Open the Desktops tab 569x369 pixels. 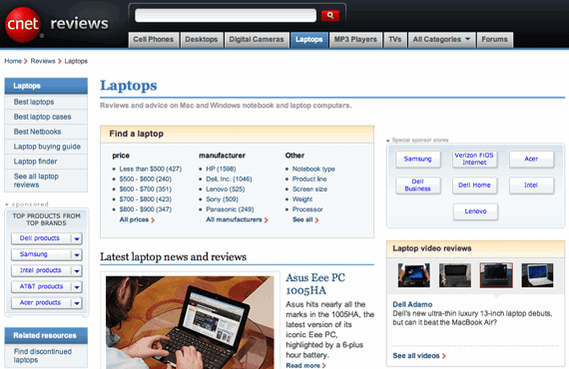[201, 40]
